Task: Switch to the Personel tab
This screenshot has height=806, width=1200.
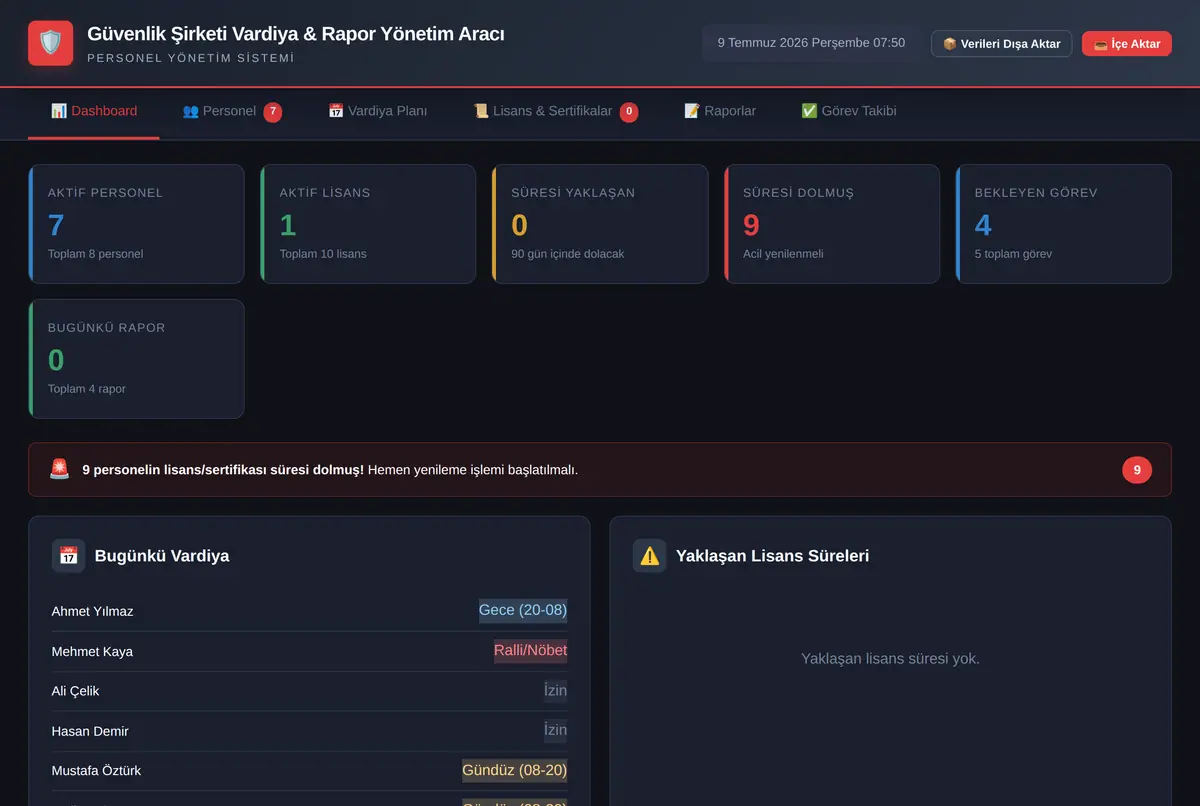Action: pyautogui.click(x=232, y=112)
